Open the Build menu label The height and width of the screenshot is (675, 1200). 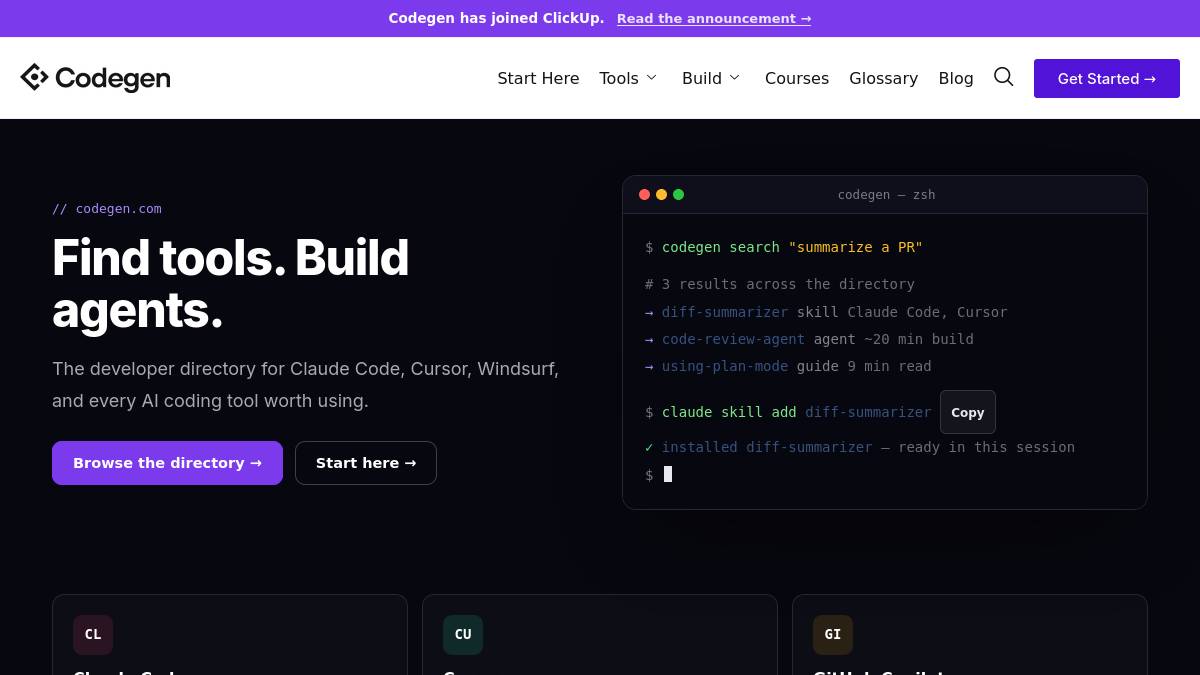point(702,78)
